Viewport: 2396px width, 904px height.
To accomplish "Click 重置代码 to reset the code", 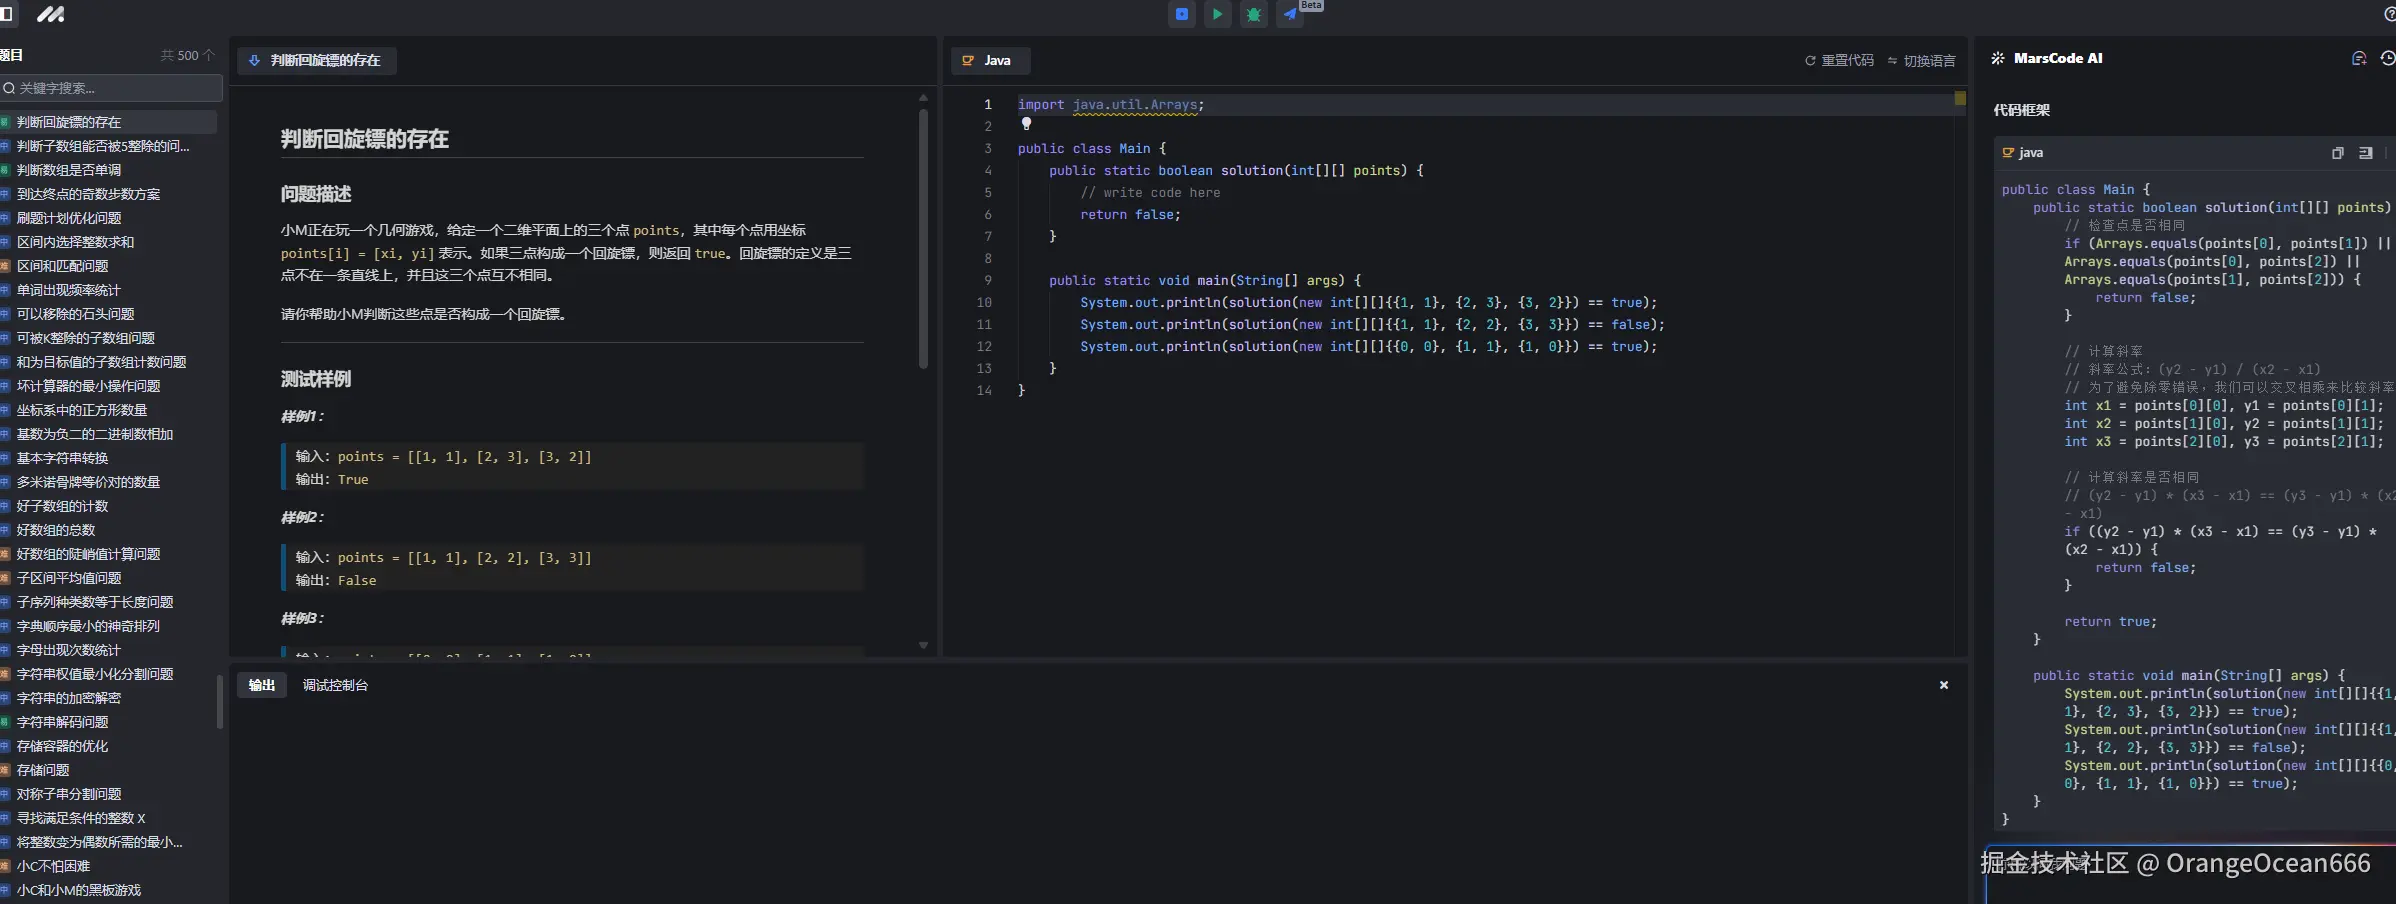I will 1839,61.
